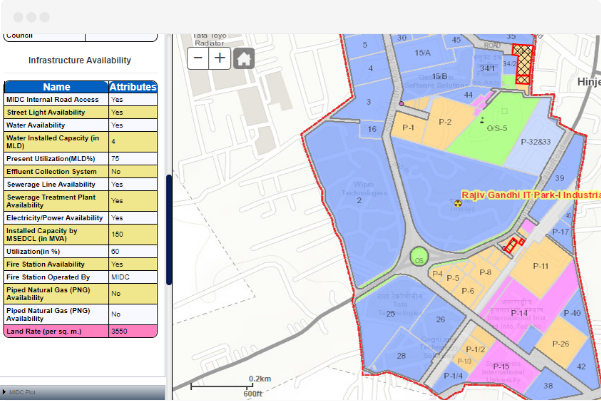Zoom in the map with plus button
This screenshot has width=601, height=401.
point(220,58)
